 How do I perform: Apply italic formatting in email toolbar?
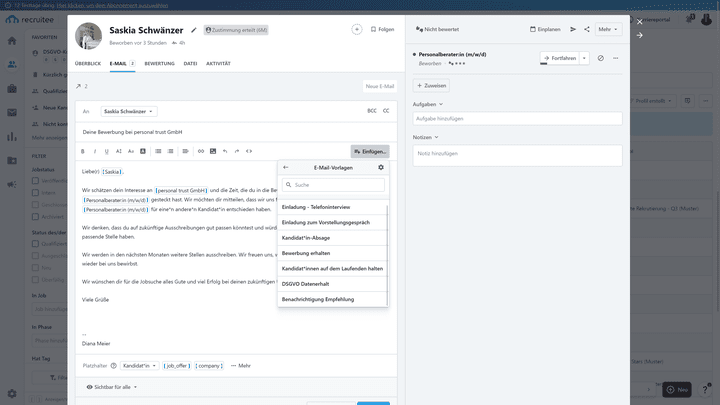click(95, 151)
